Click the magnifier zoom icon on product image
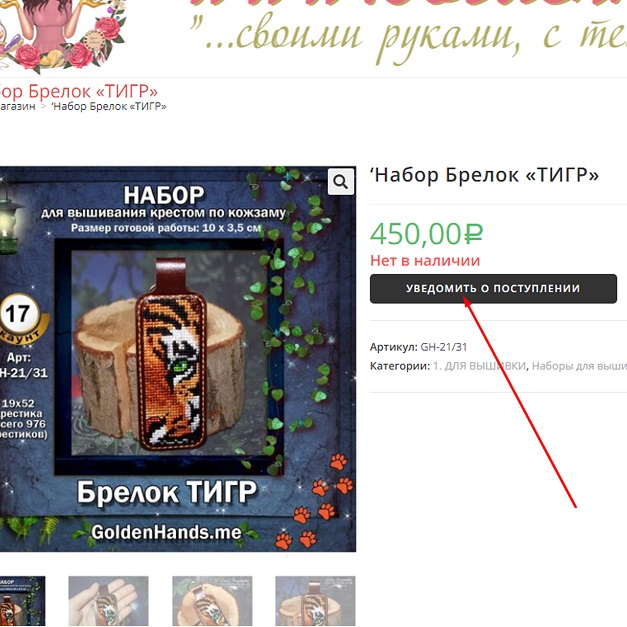This screenshot has width=627, height=627. [341, 182]
